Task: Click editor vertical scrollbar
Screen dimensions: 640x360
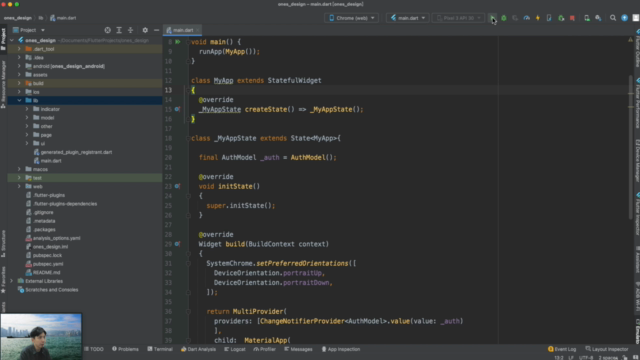Action: click(631, 147)
